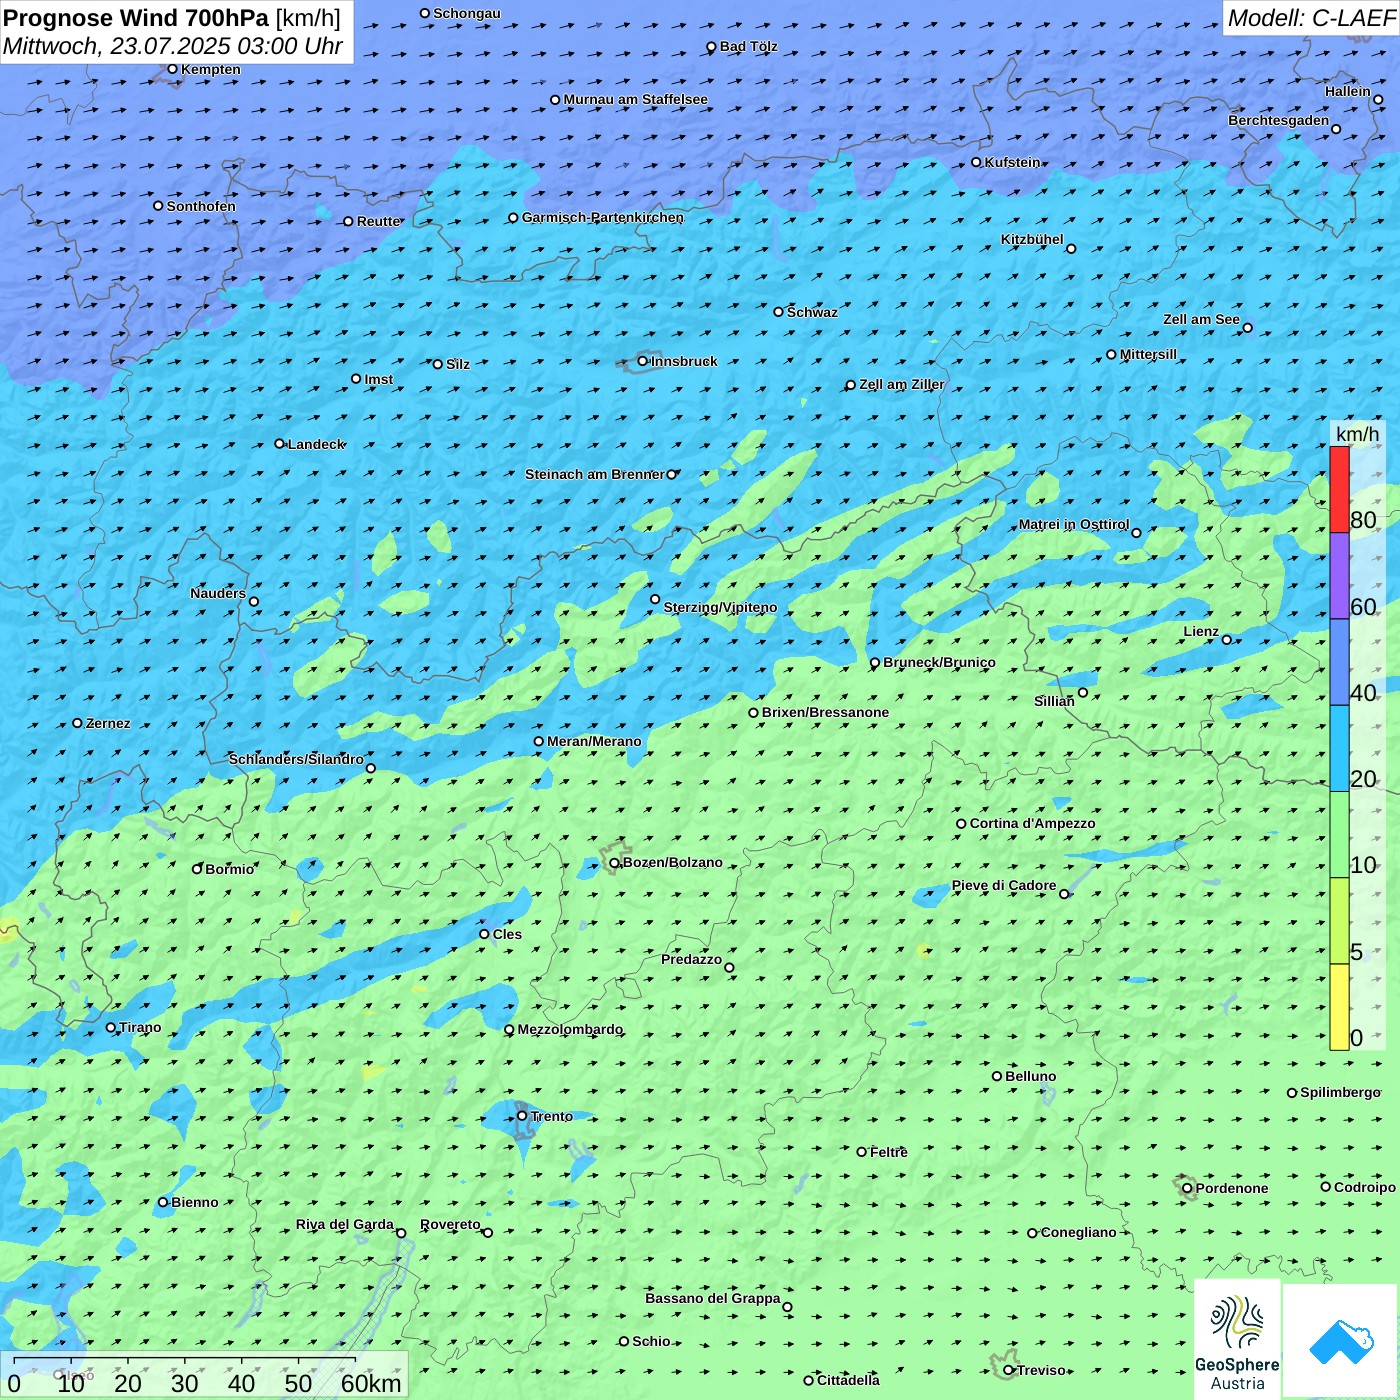Click the yellow 0-5 km/h legend color
1400x1400 pixels.
point(1339,1007)
